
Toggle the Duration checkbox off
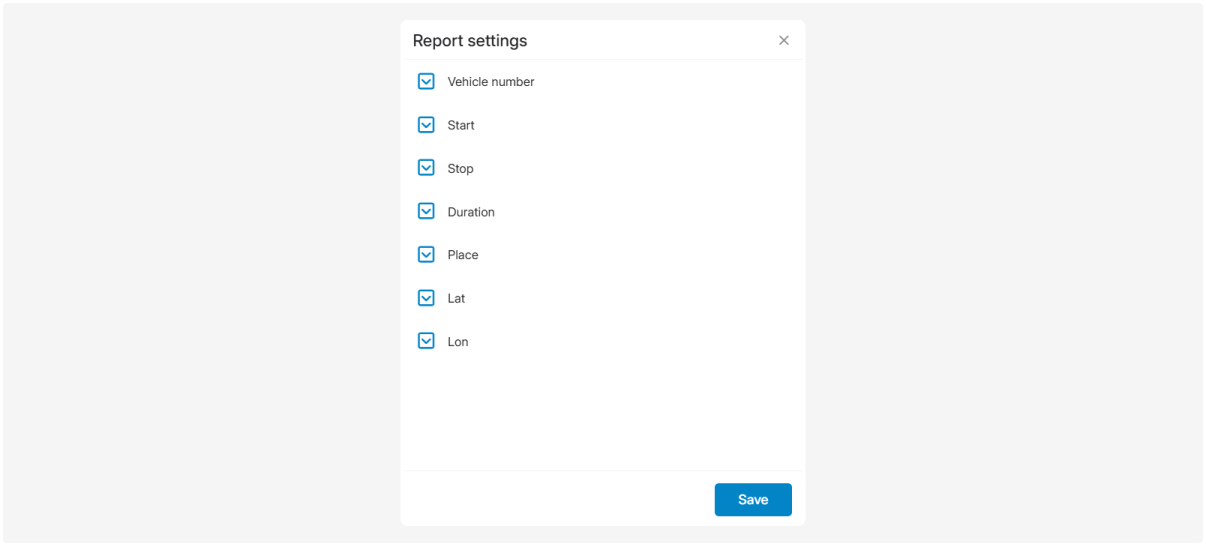tap(426, 211)
